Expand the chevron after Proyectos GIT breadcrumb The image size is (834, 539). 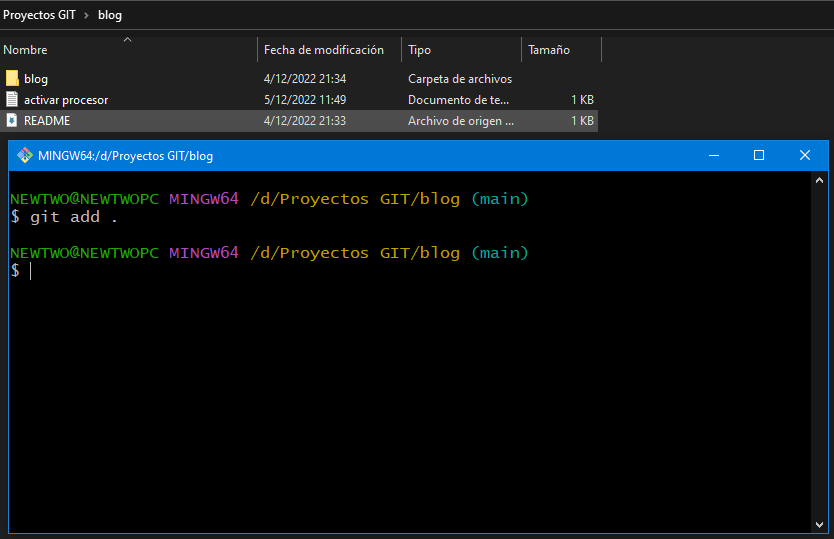click(86, 15)
